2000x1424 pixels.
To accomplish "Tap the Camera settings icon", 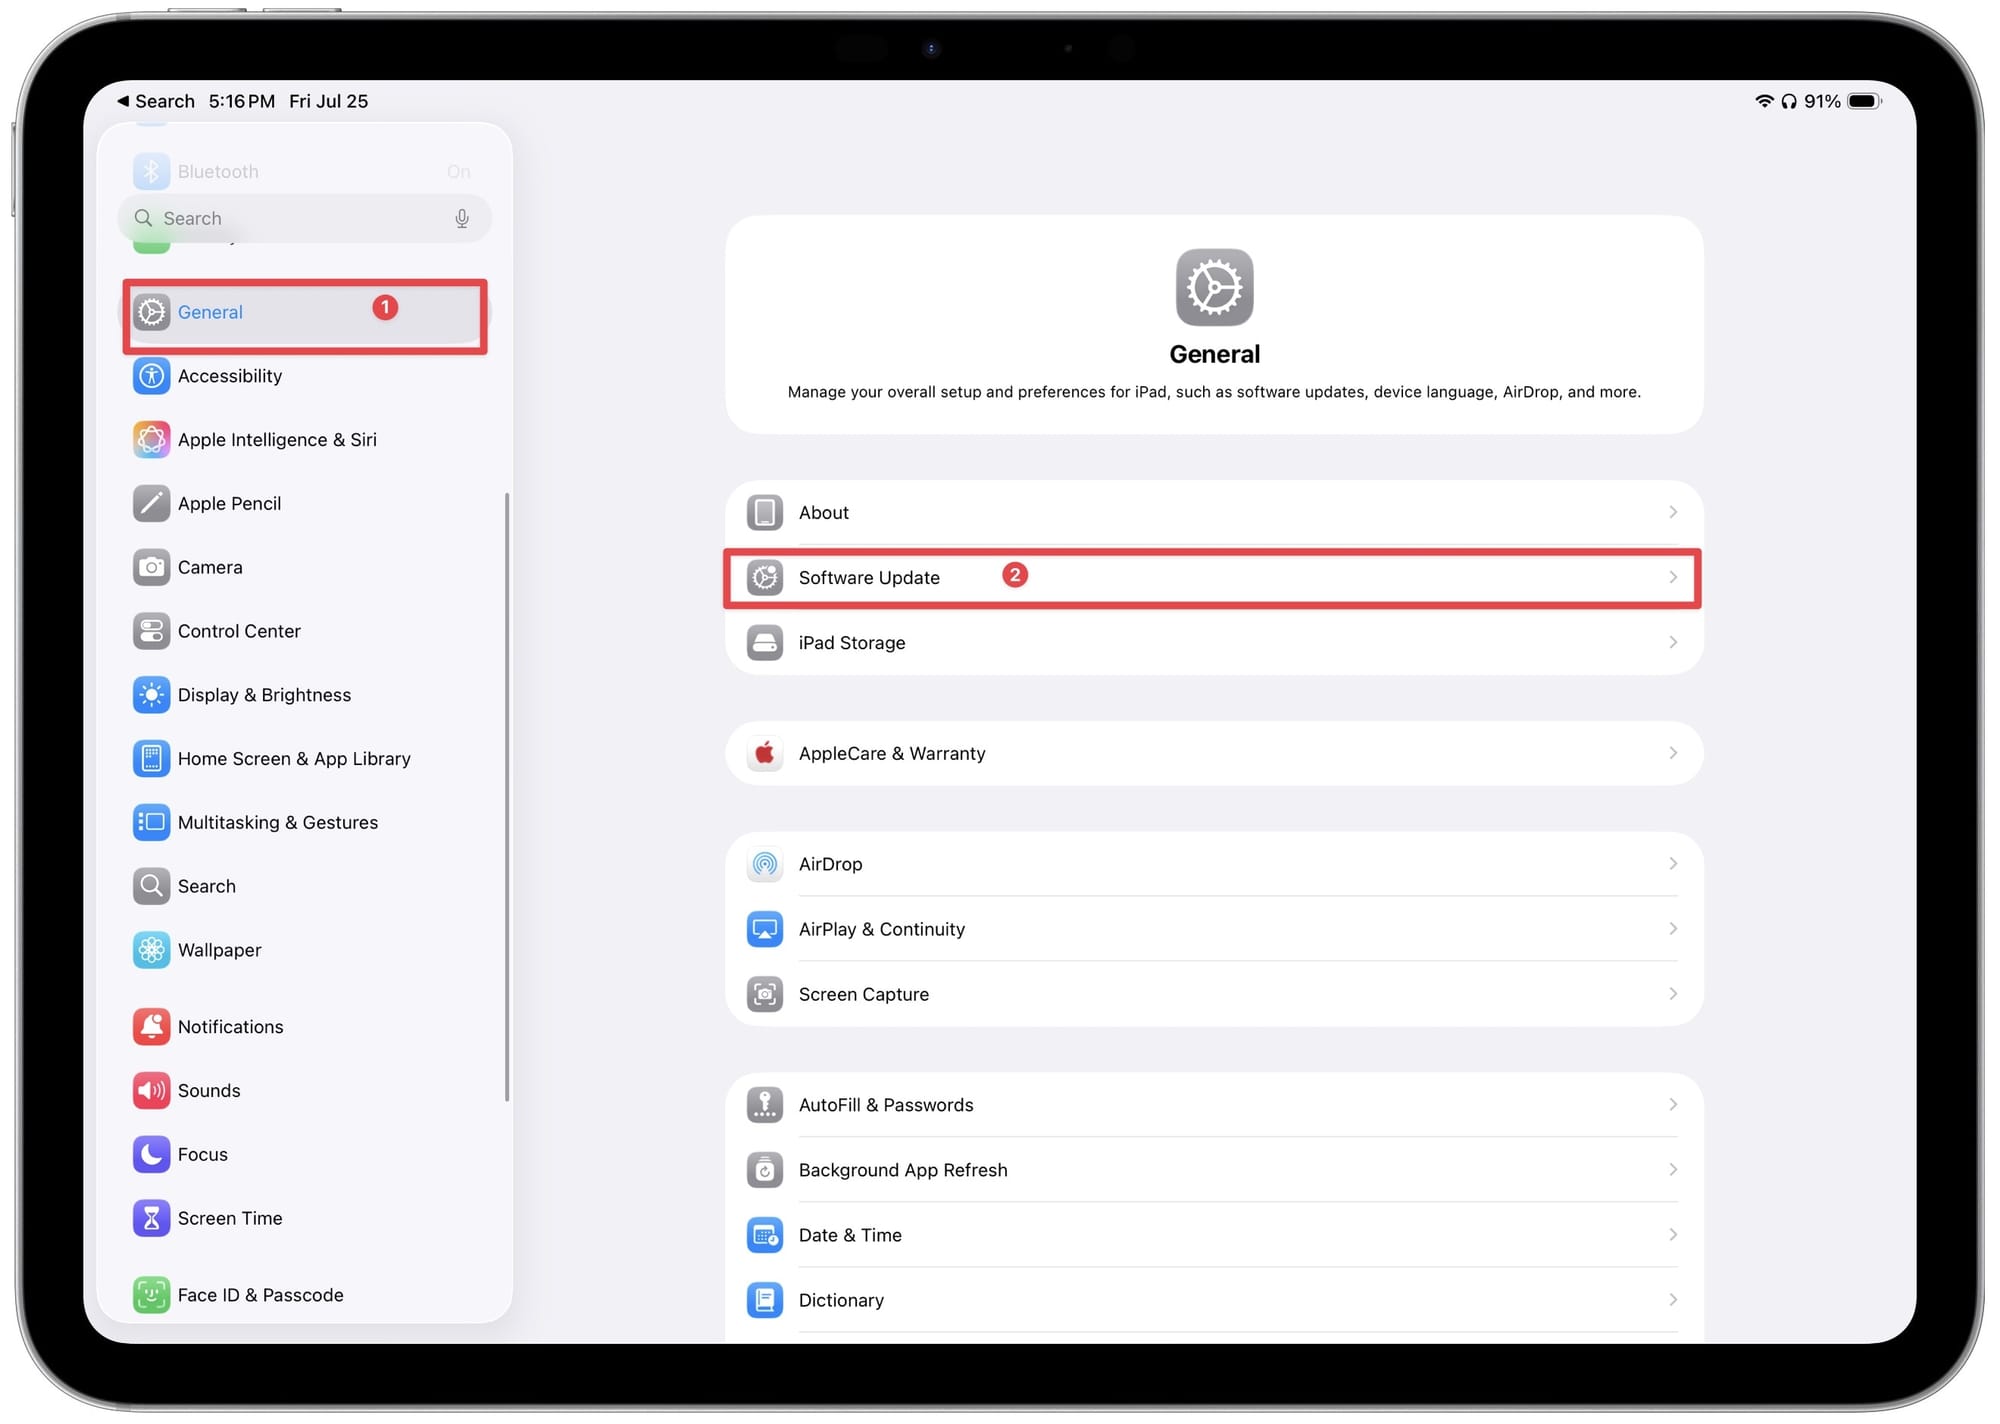I will click(x=151, y=567).
